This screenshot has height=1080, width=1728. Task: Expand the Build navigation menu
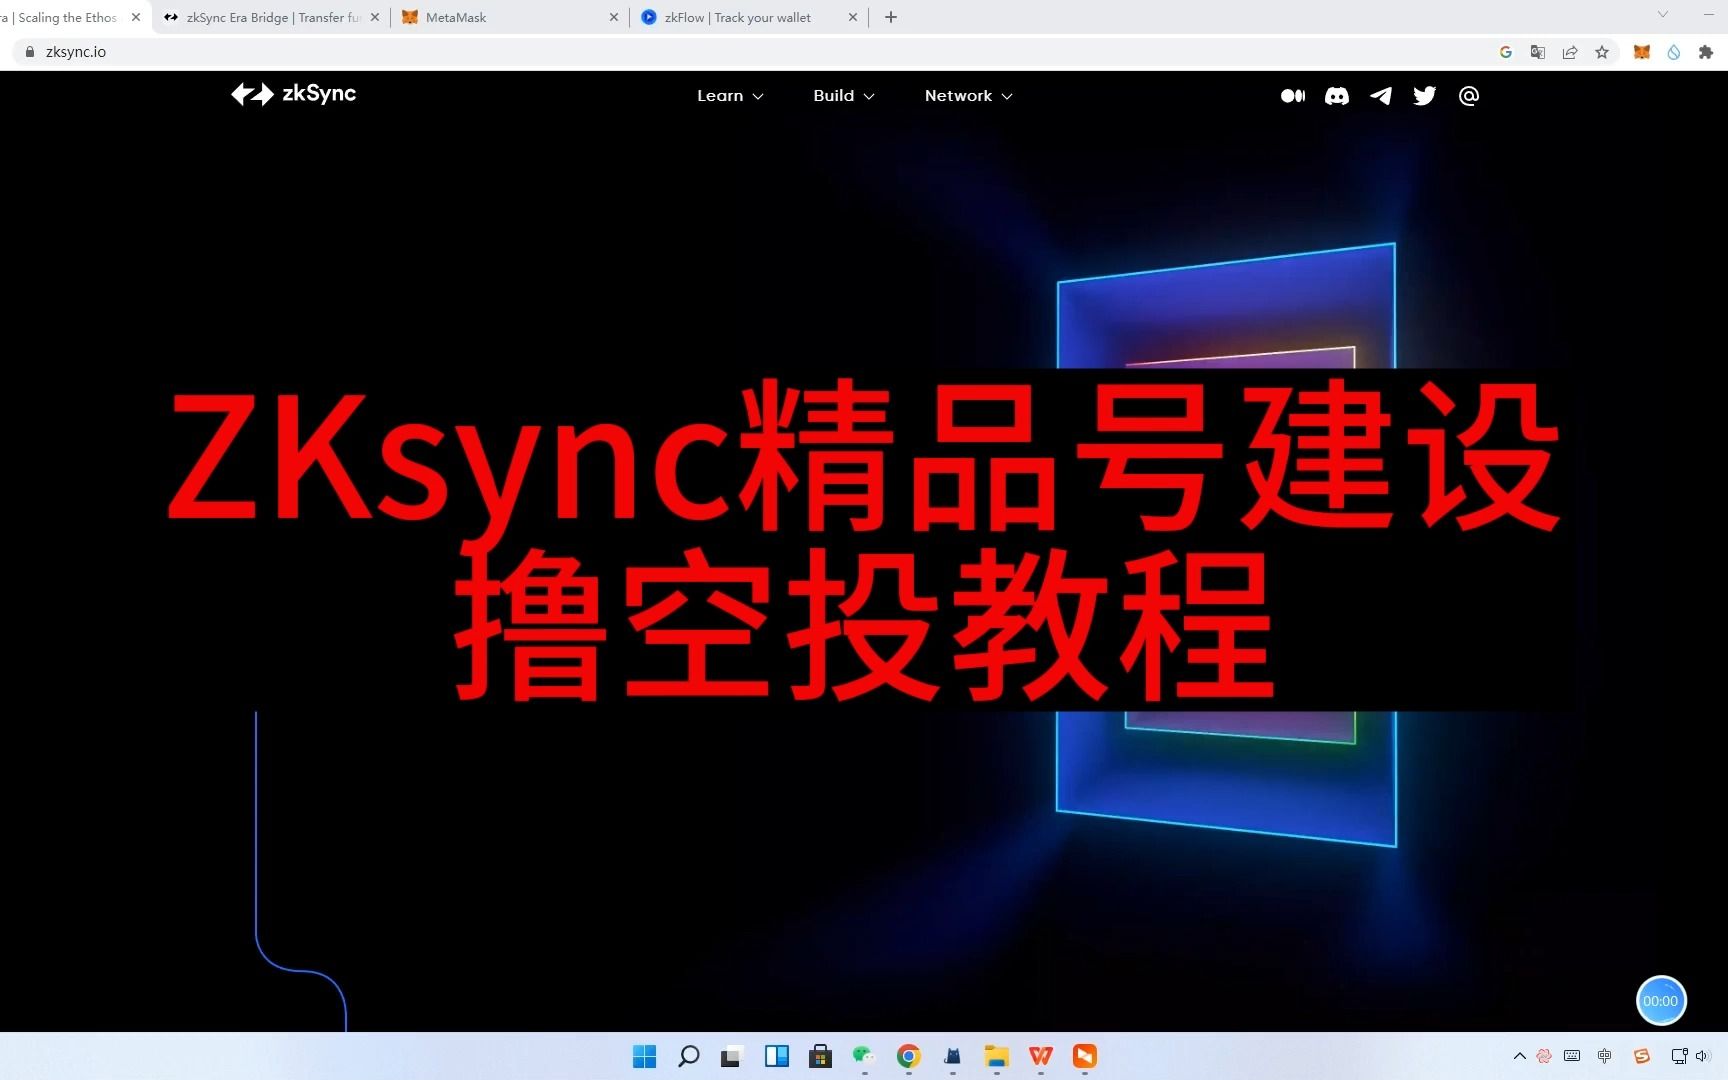(843, 96)
